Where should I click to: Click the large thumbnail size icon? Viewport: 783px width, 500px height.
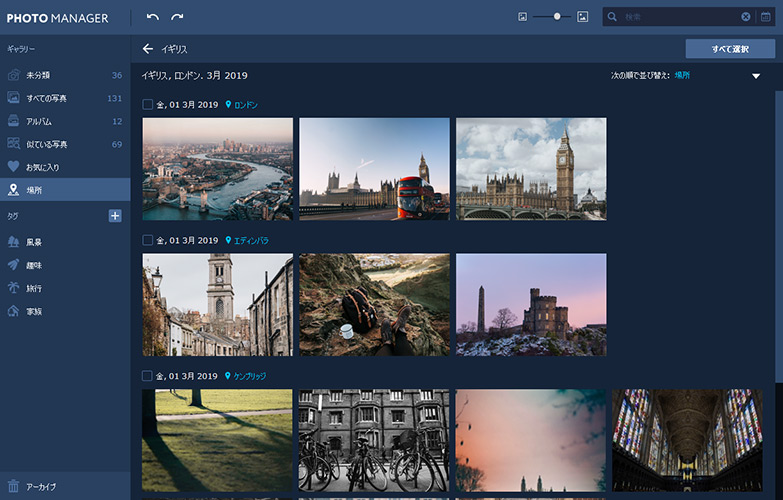click(x=582, y=17)
